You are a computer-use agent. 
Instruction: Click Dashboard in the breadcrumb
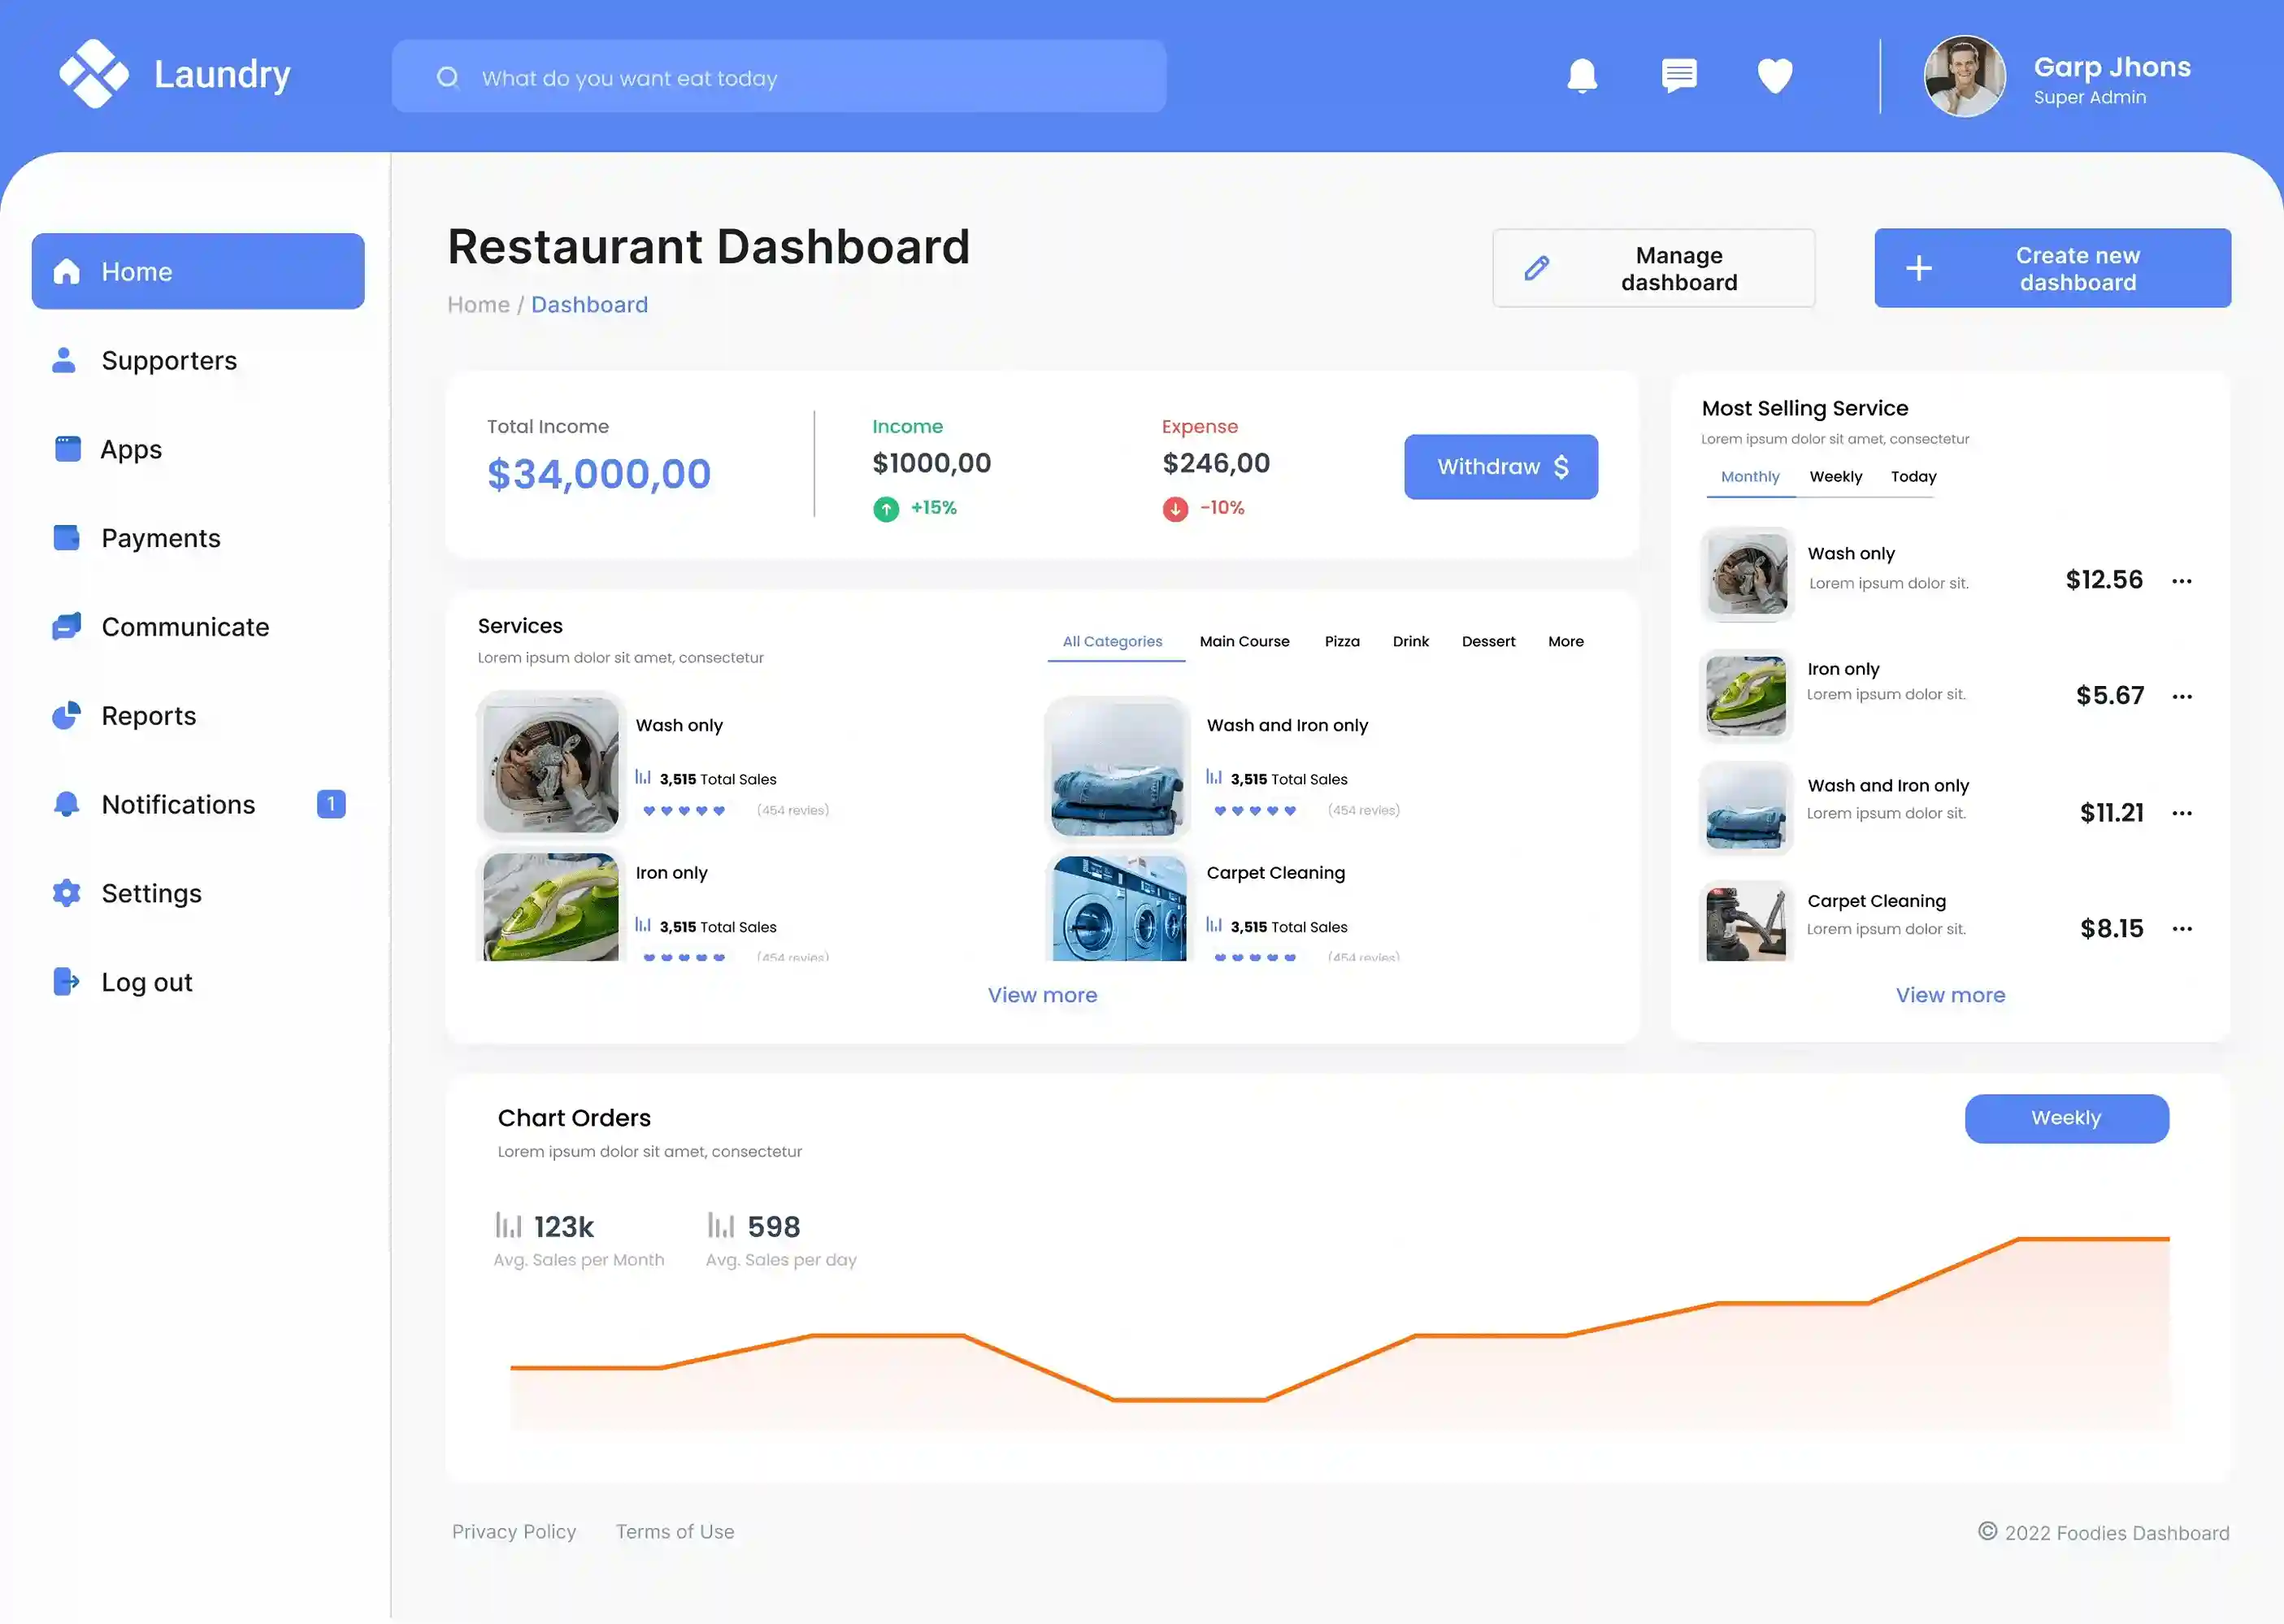(589, 305)
